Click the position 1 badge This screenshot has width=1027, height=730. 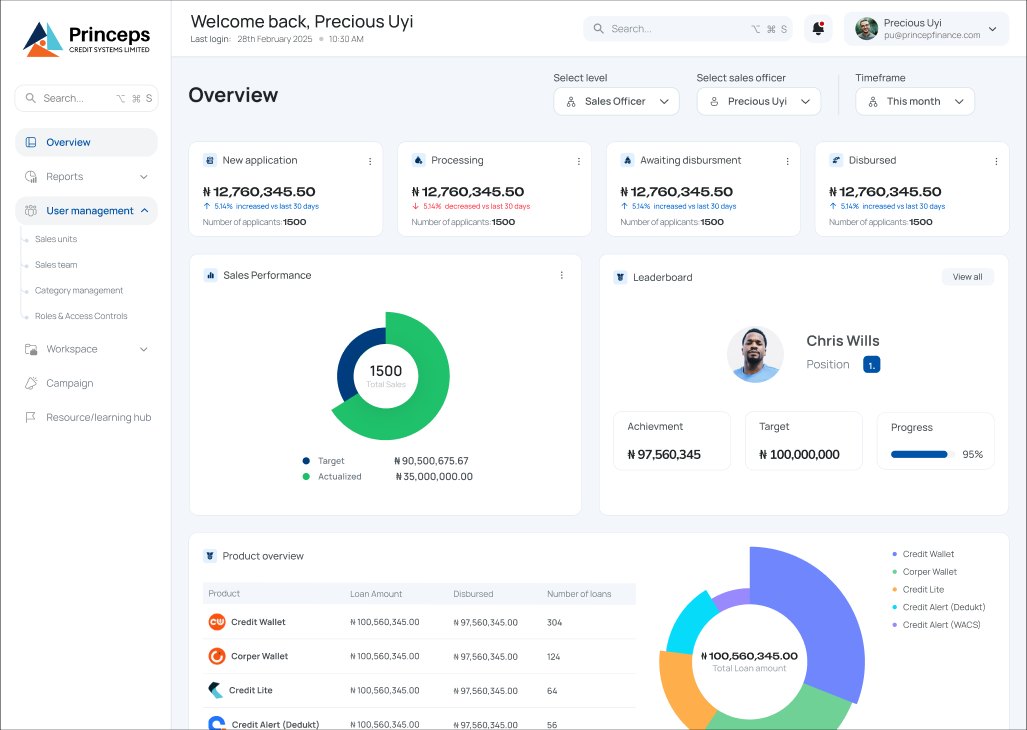coord(871,365)
